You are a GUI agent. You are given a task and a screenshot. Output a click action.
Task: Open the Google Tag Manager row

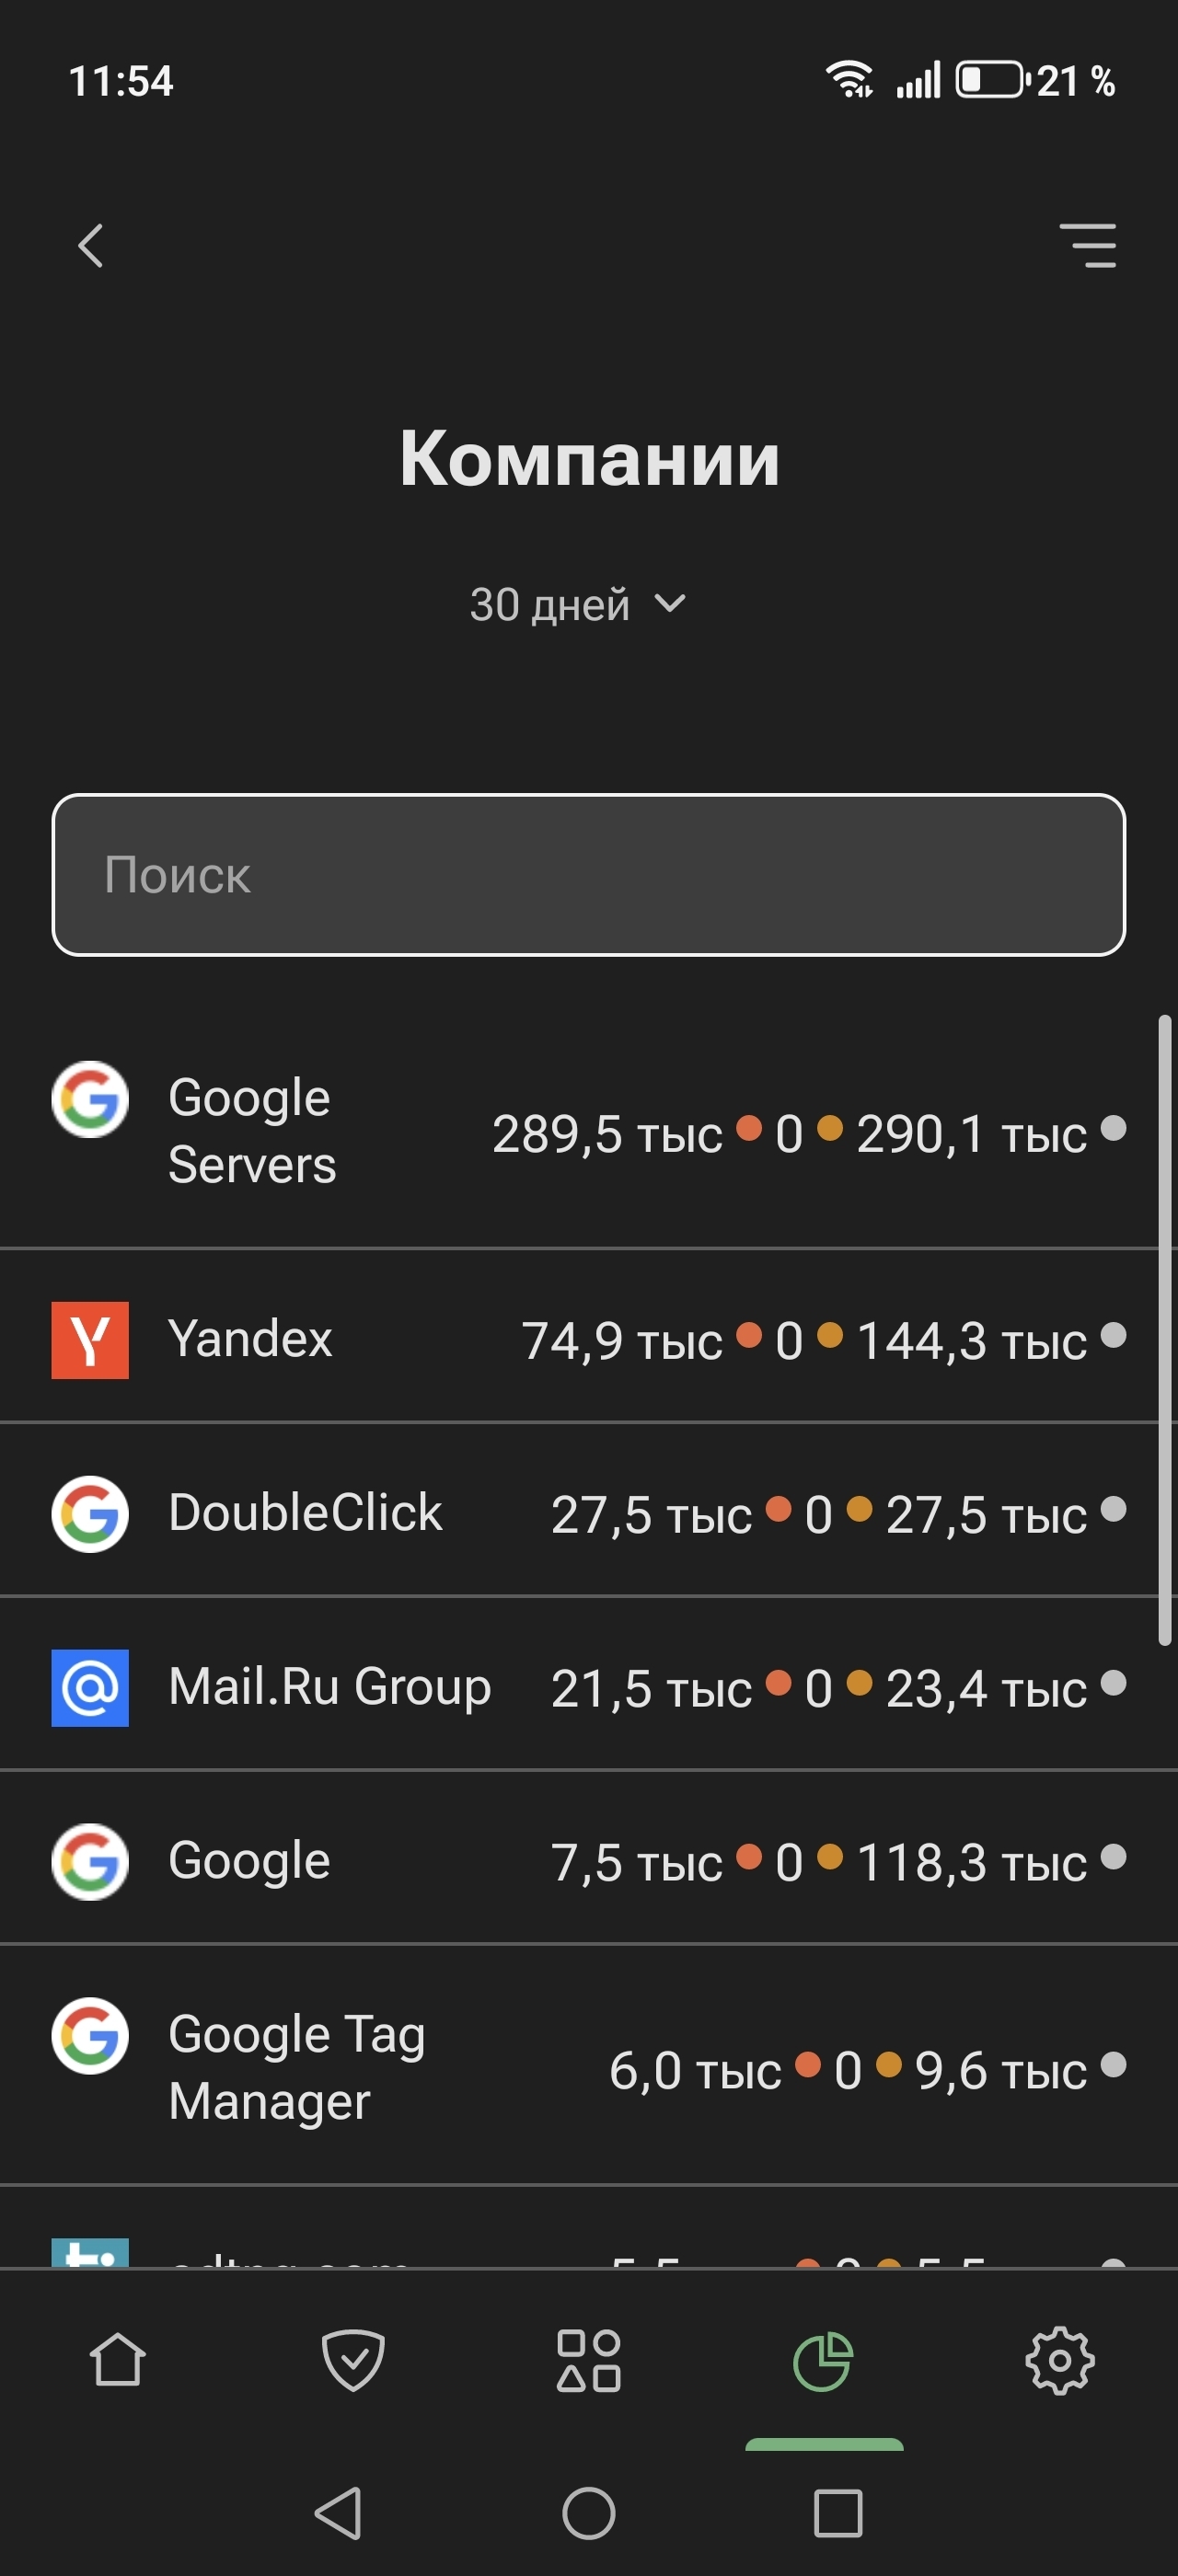[x=589, y=2068]
